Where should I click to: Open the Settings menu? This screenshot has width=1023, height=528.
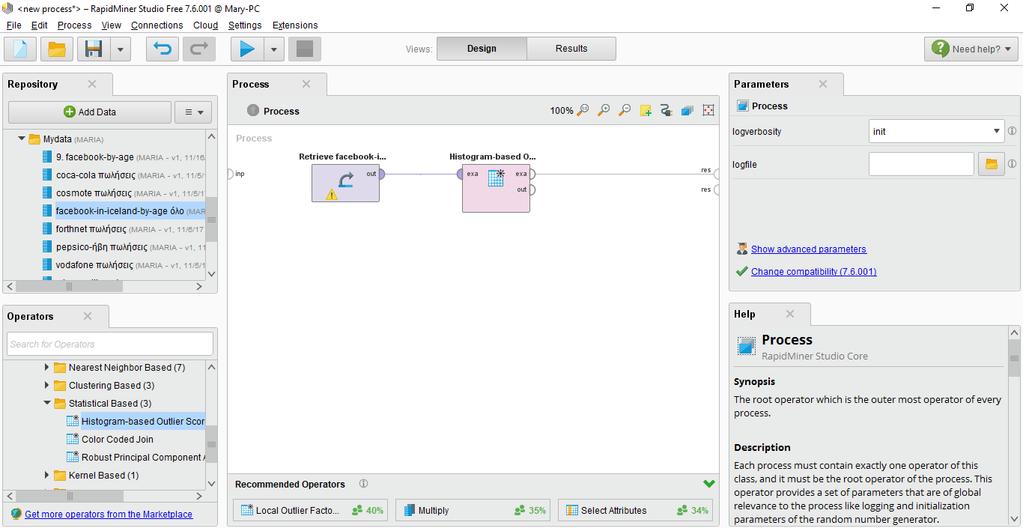[245, 25]
